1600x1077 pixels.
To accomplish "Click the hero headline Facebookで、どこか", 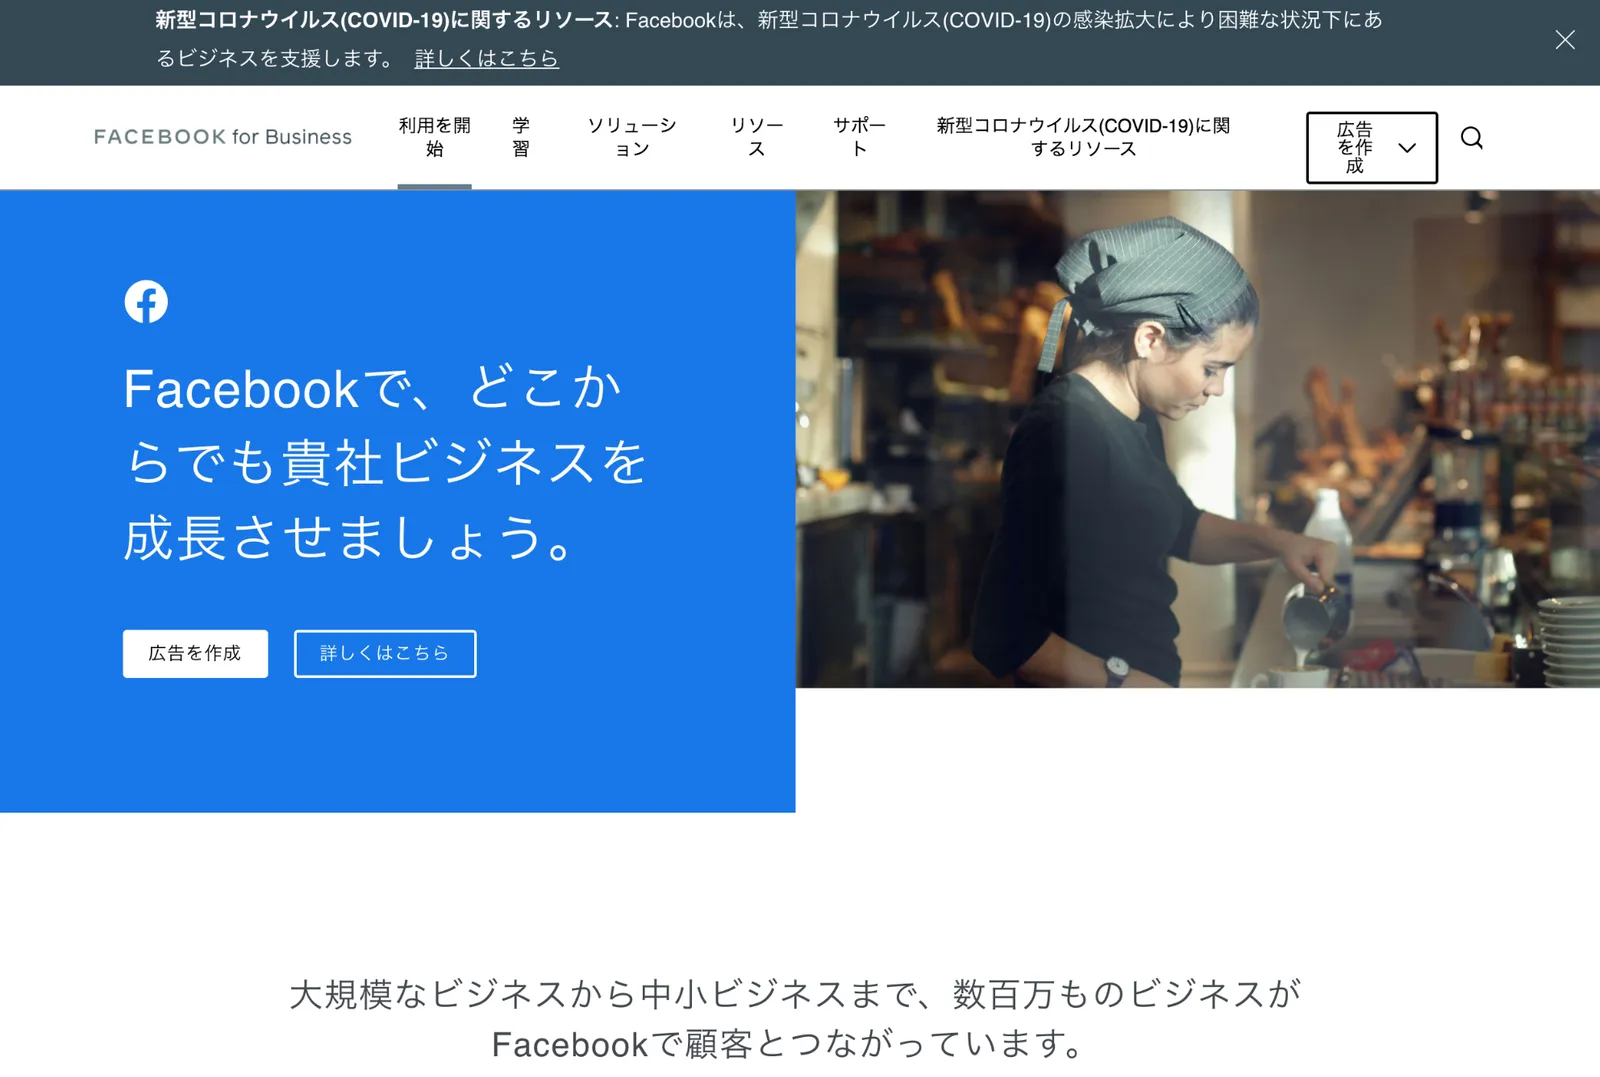I will (374, 388).
